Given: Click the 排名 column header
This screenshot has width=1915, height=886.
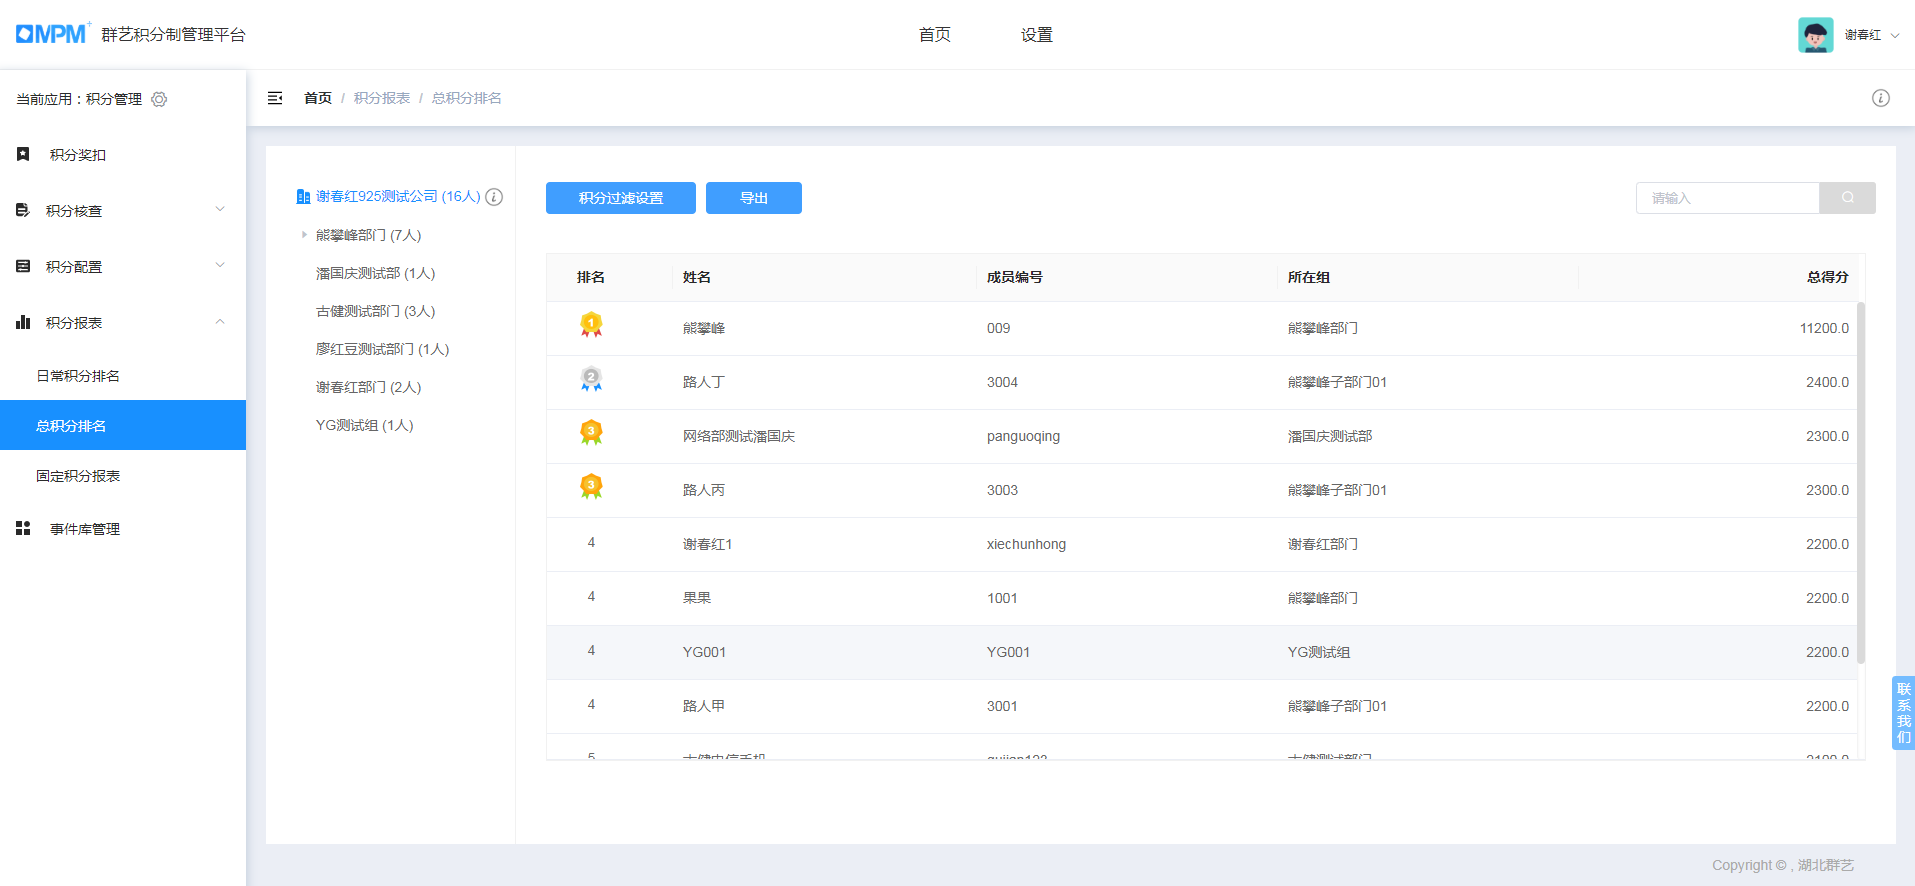Looking at the screenshot, I should (x=591, y=277).
